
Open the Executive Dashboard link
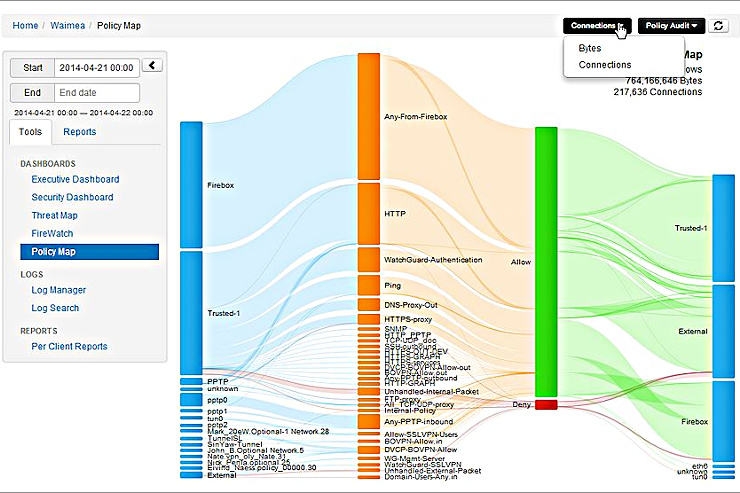tap(75, 179)
